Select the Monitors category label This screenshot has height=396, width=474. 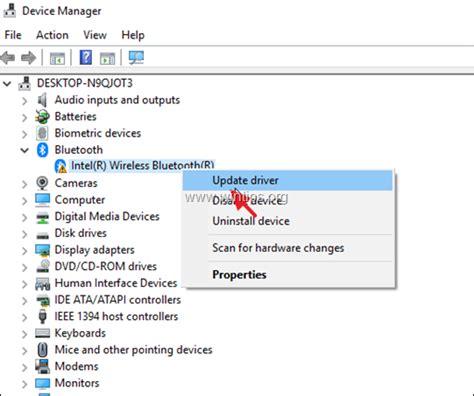click(77, 383)
